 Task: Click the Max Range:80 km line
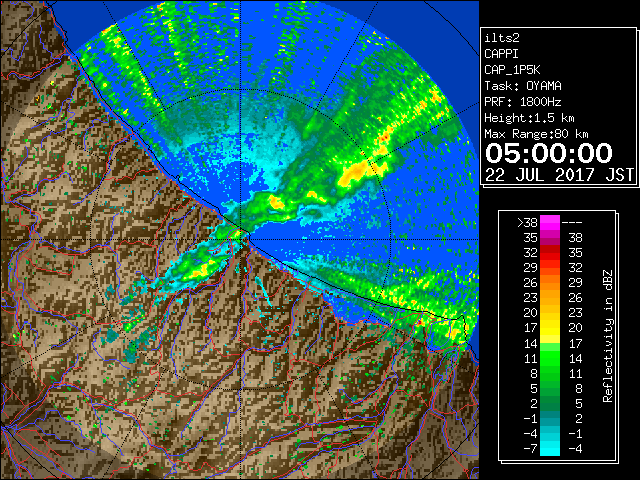tap(536, 134)
